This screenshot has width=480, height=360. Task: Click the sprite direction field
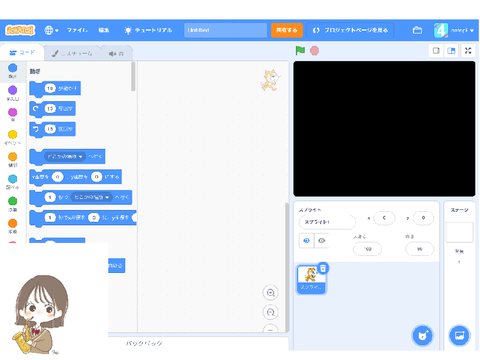419,249
